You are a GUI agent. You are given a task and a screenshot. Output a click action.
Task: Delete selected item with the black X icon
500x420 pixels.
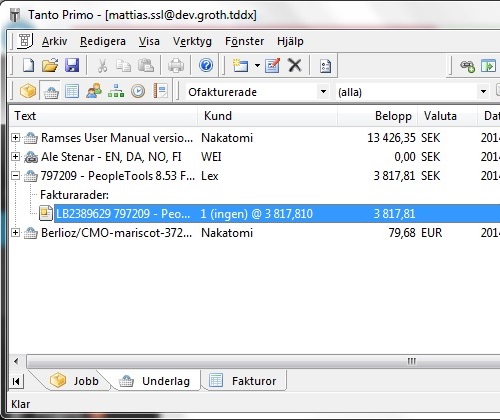click(x=295, y=65)
